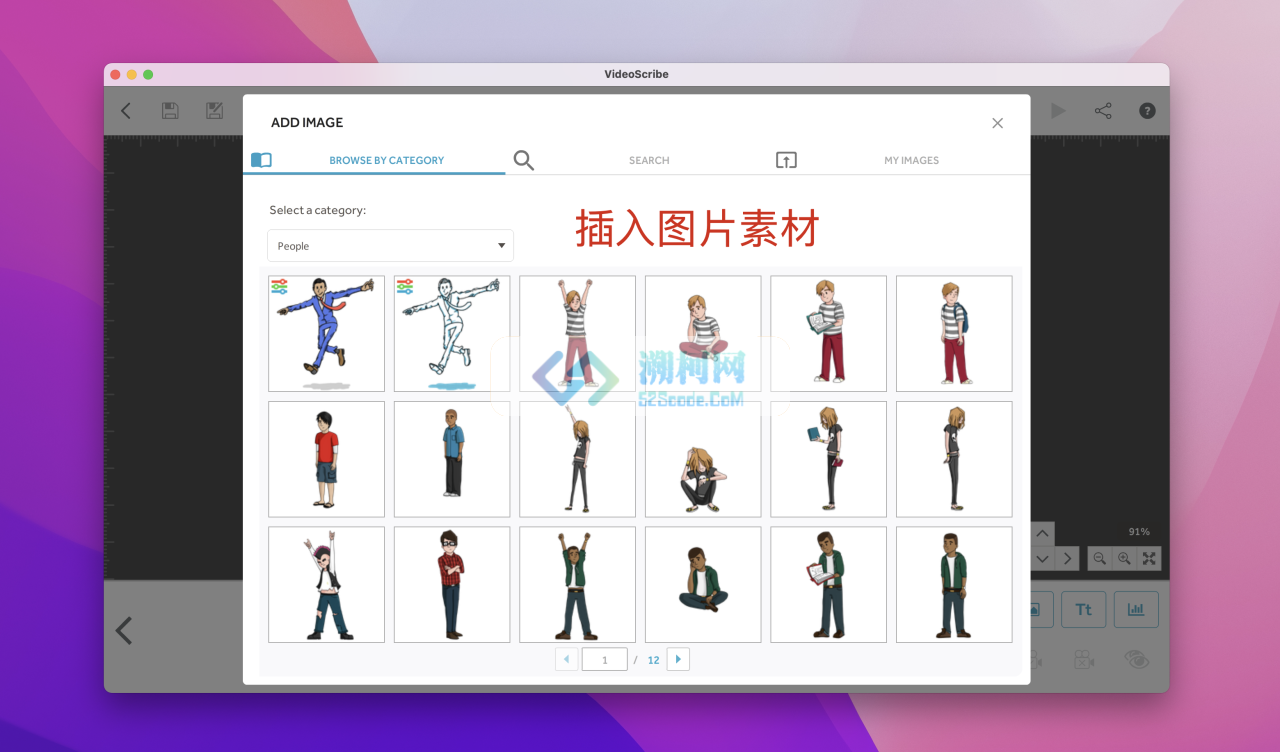Go to the previous page of images

(x=566, y=659)
